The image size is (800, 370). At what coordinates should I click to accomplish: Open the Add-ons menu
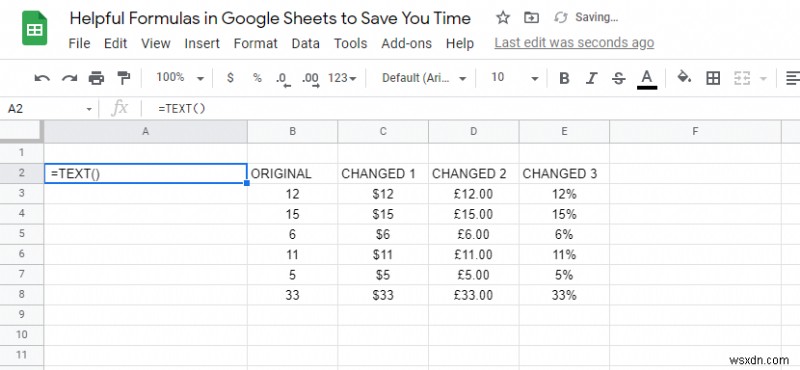[x=407, y=43]
